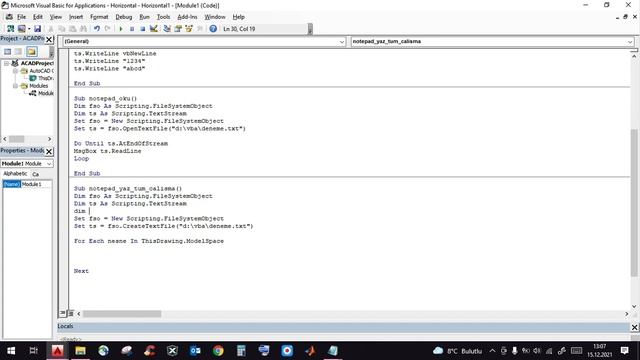Click the Project pane horizontal scrollbar thumb
Viewport: 640px width, 360px height.
tap(17, 139)
